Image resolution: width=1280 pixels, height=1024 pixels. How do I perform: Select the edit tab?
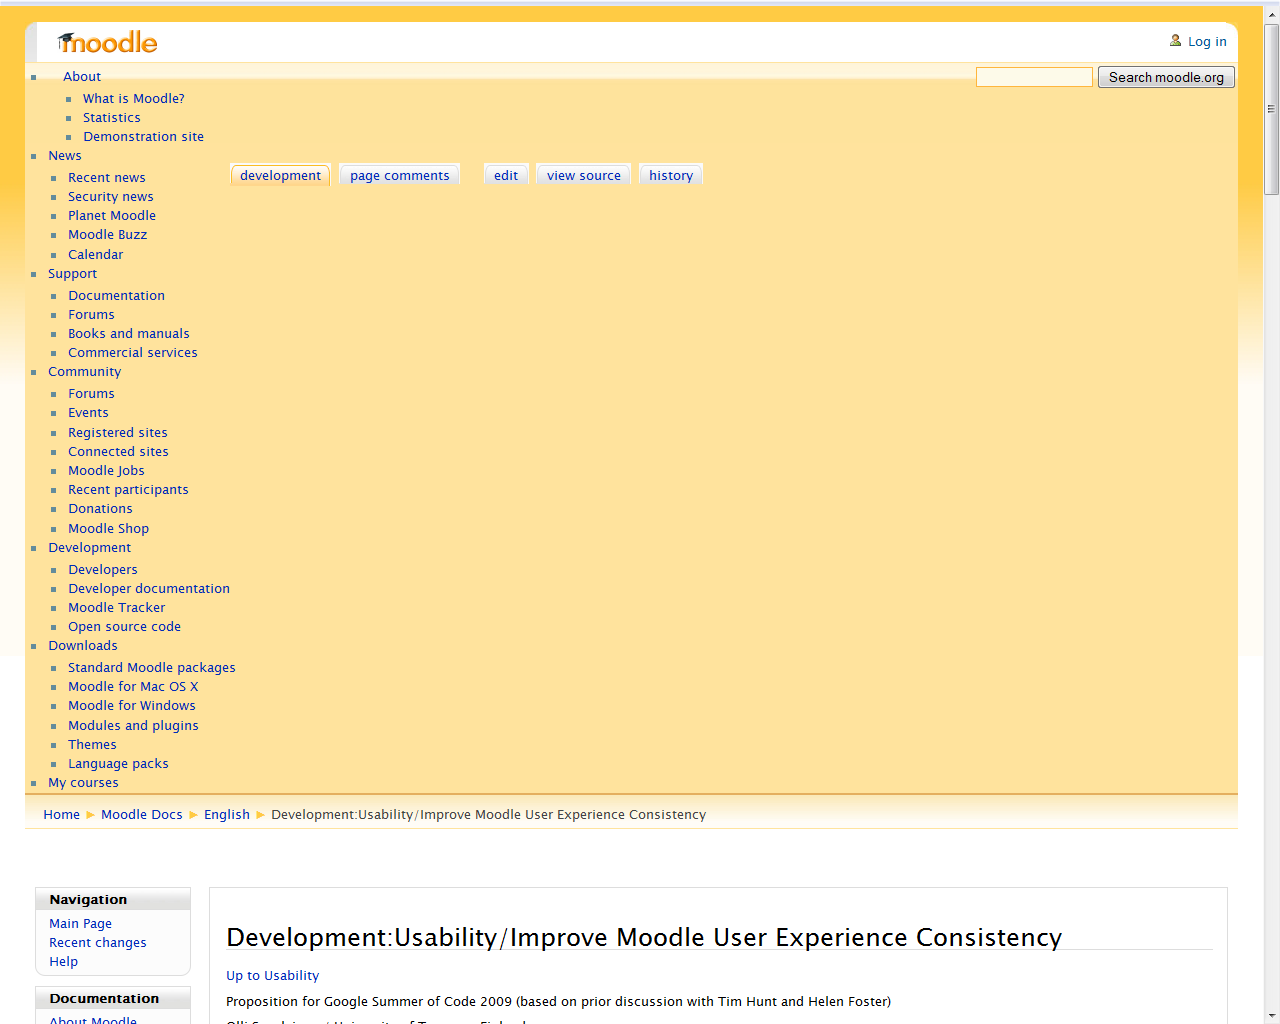(506, 175)
